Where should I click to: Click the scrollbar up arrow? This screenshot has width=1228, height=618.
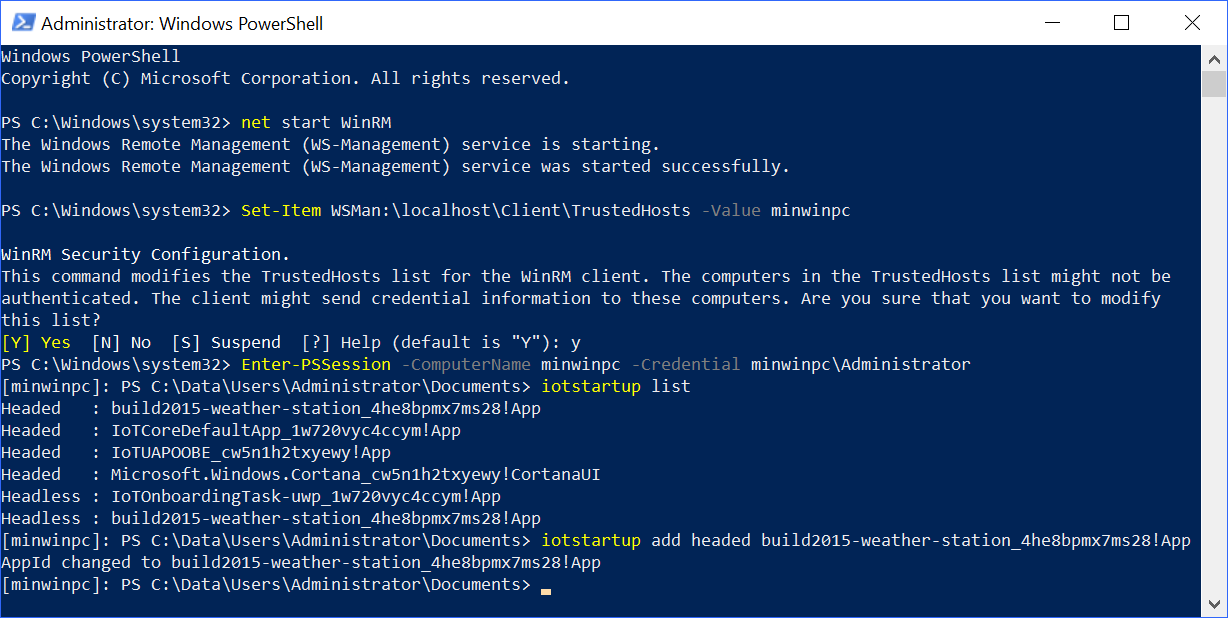tap(1213, 57)
